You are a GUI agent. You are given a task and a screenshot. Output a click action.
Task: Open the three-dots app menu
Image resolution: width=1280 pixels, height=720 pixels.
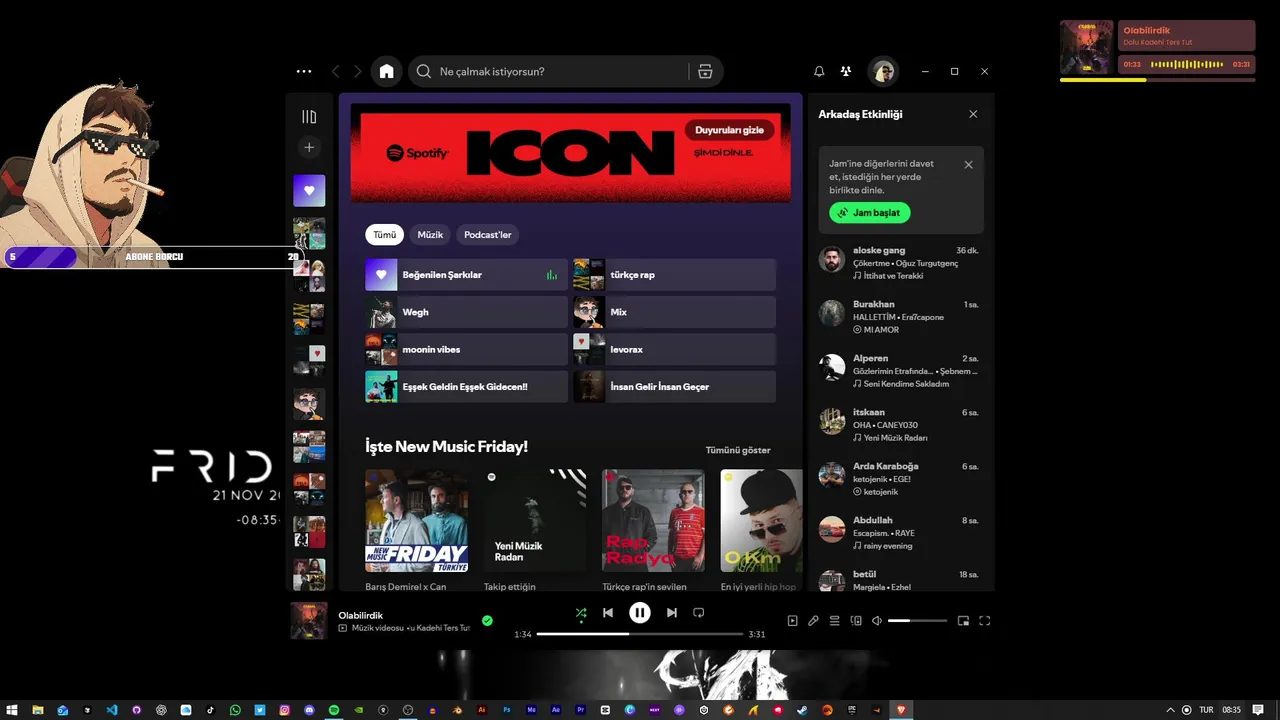(x=304, y=71)
